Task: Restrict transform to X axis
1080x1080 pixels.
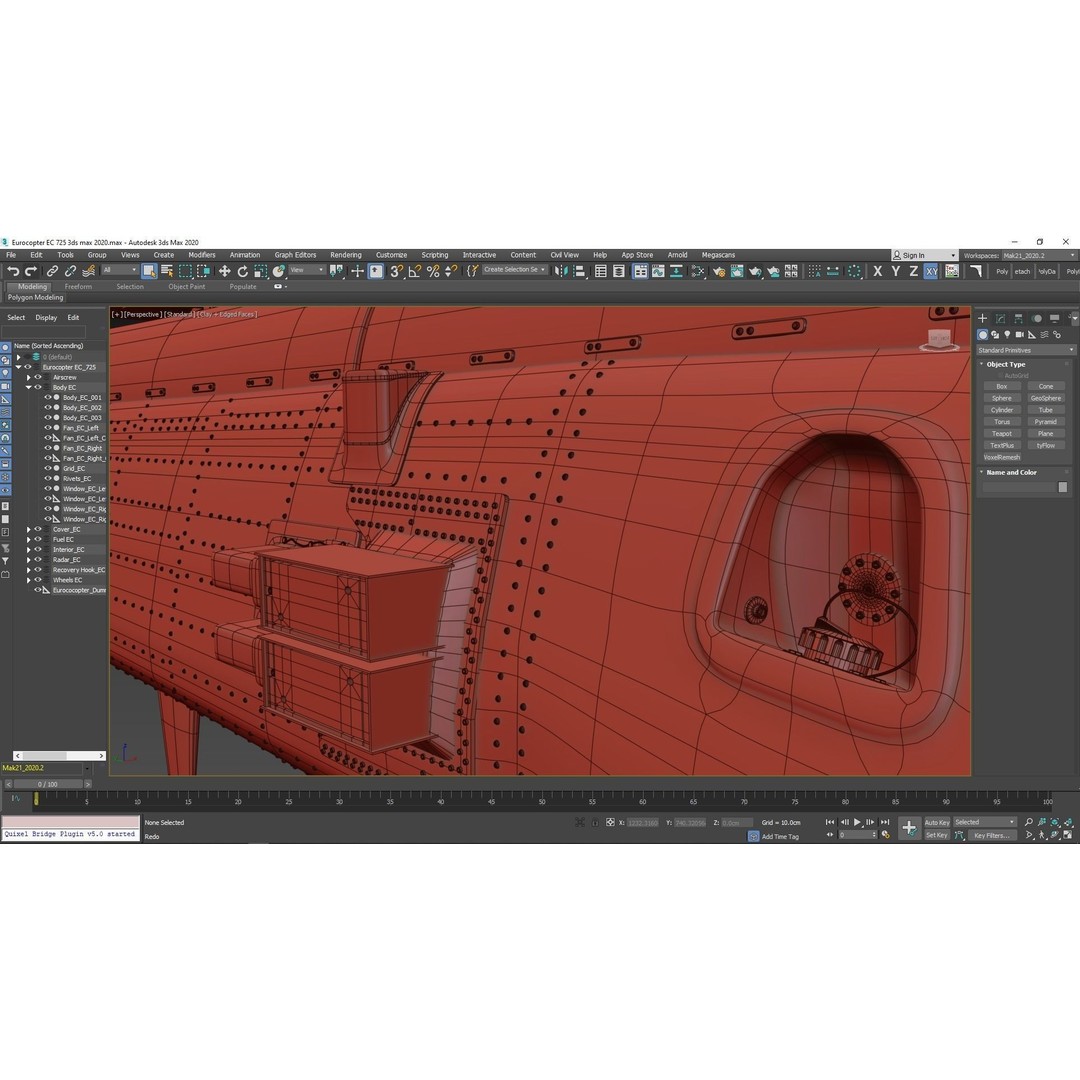Action: point(878,271)
